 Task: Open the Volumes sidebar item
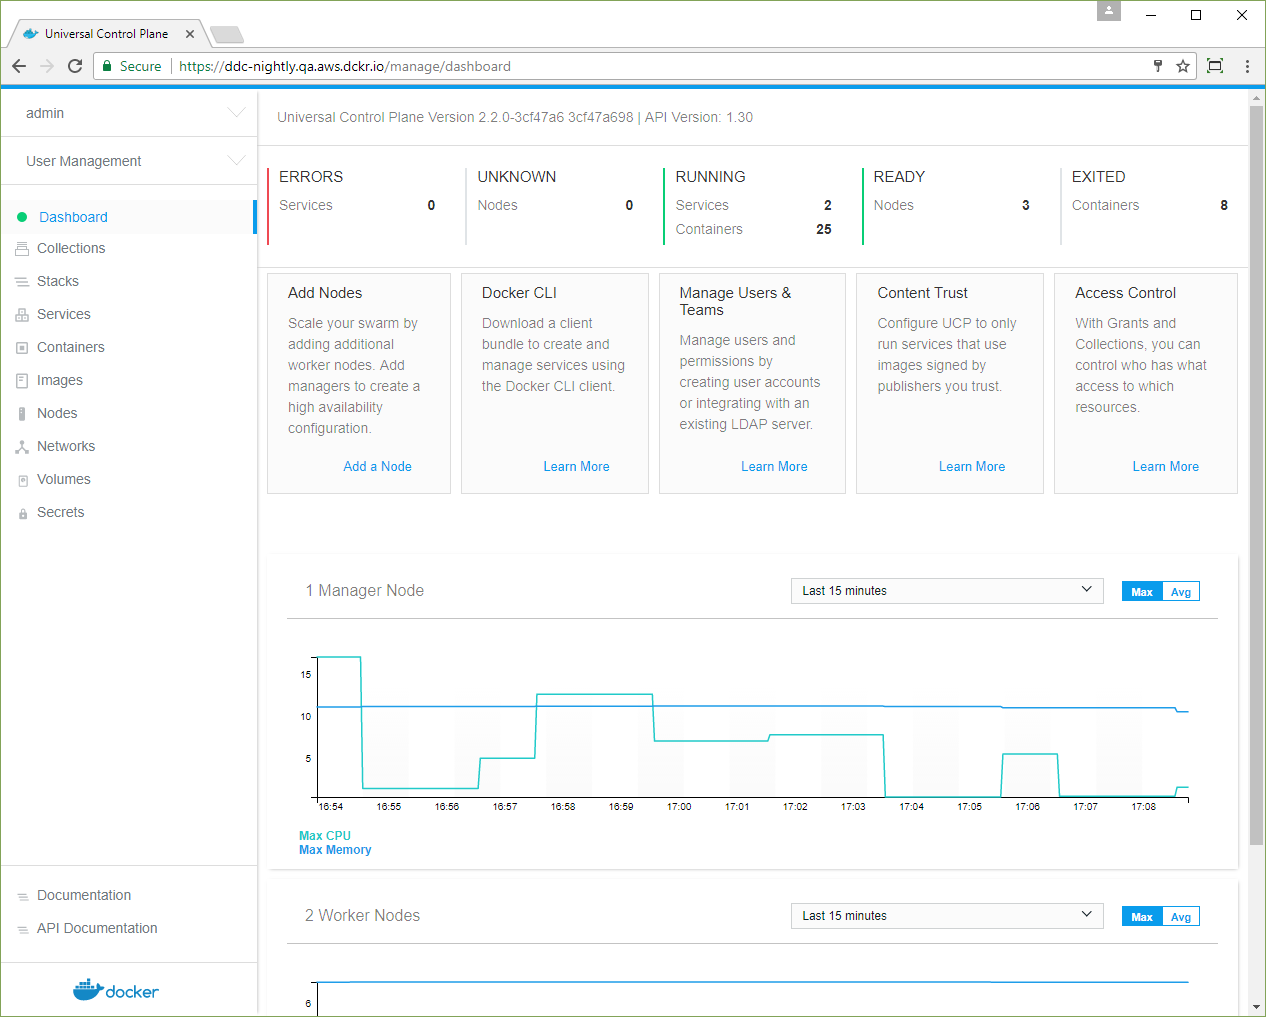(x=63, y=480)
